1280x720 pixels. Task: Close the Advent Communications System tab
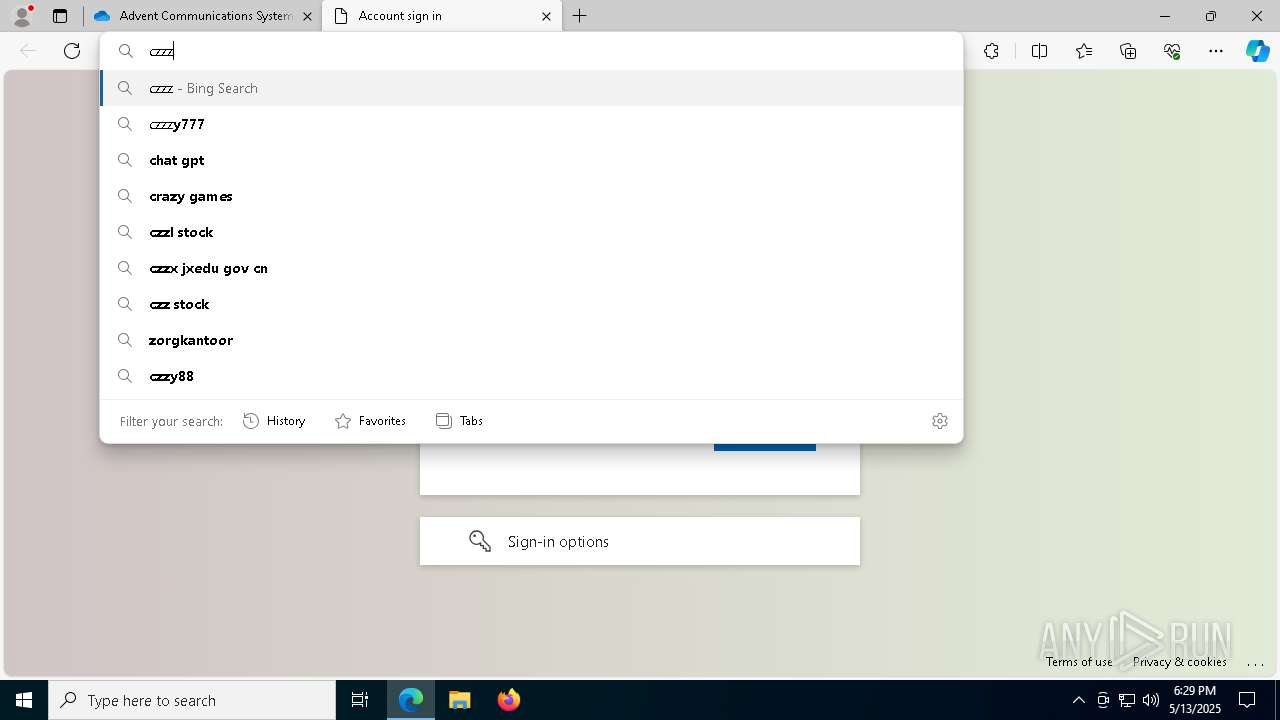point(307,16)
